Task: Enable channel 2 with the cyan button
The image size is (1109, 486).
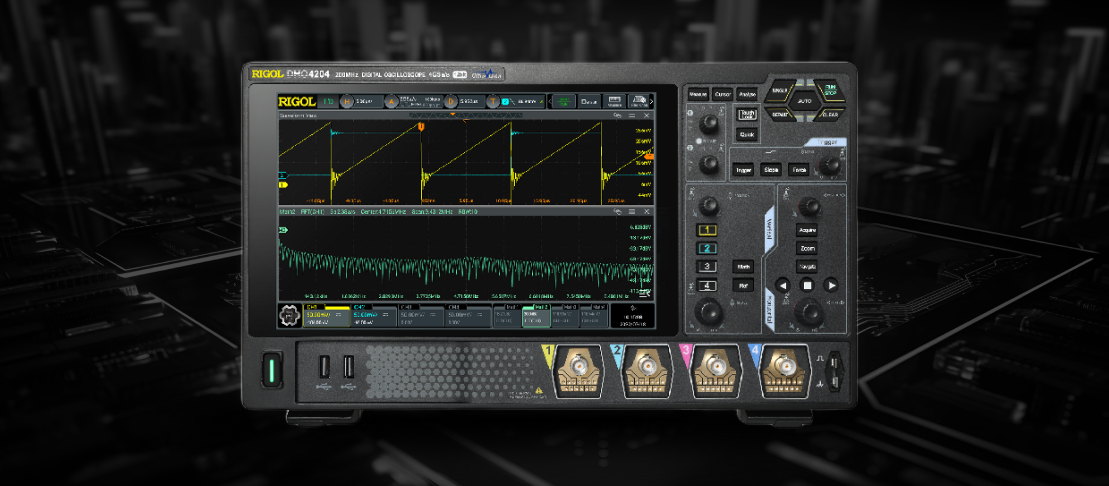Action: (x=708, y=248)
